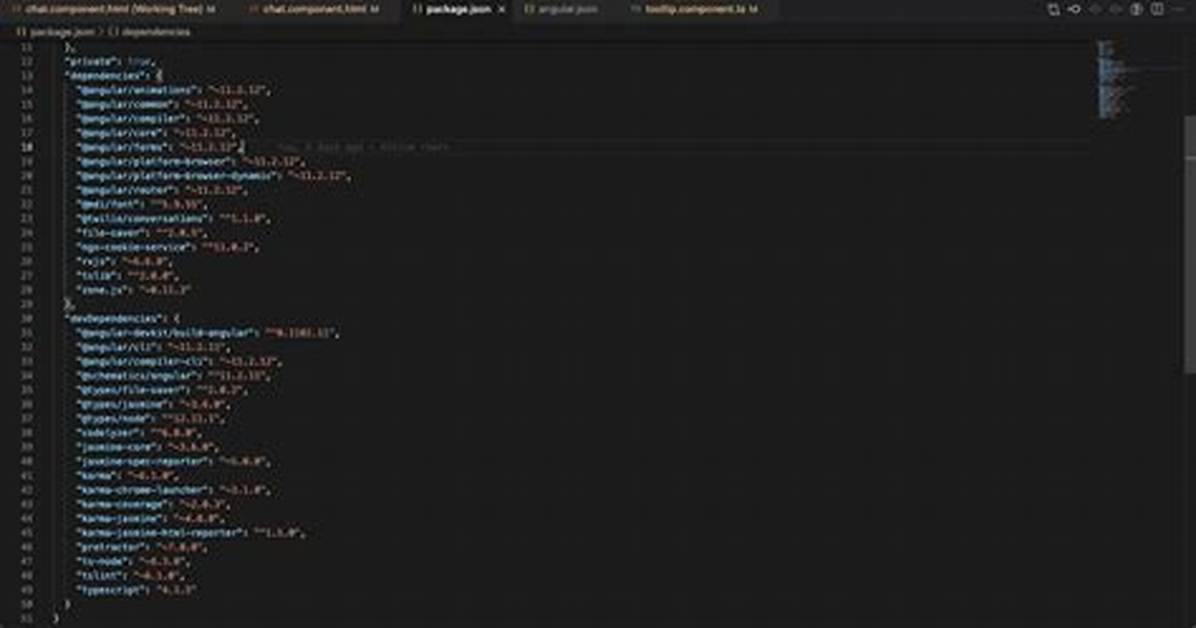The image size is (1196, 628).
Task: Close the package.json tab
Action: coord(501,9)
